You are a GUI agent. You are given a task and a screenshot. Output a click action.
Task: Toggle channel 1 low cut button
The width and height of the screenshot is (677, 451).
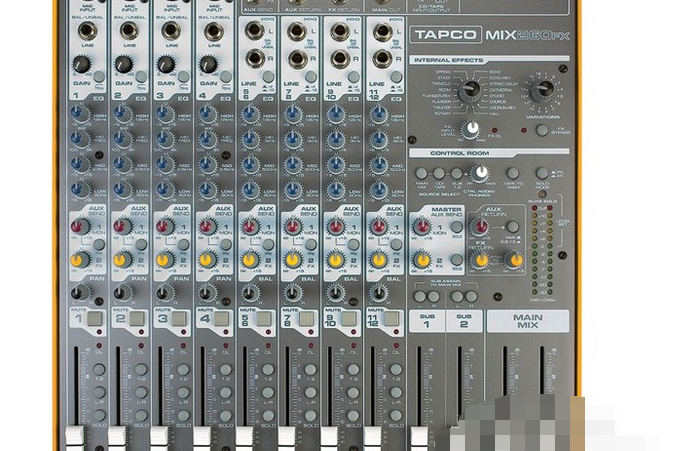99,77
